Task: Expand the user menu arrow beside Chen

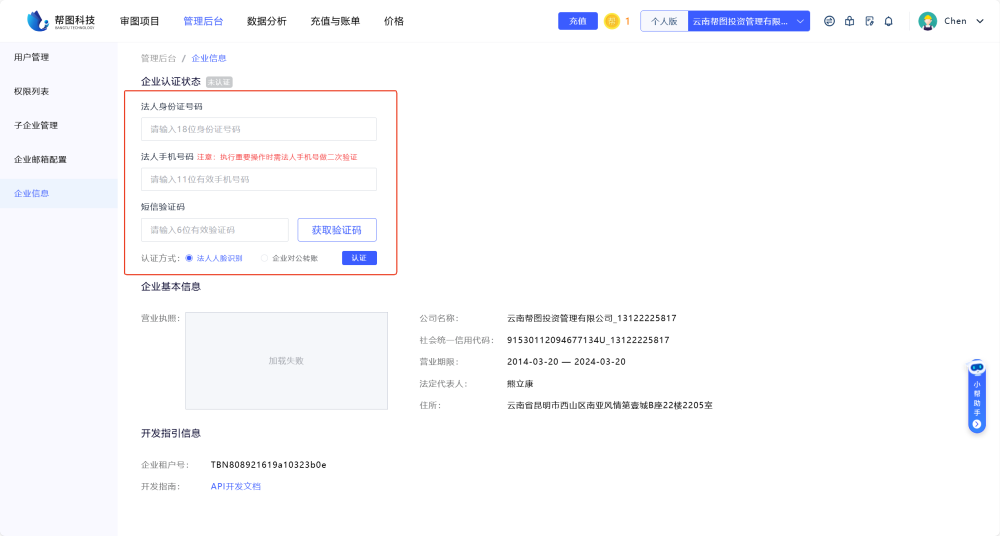Action: point(979,21)
